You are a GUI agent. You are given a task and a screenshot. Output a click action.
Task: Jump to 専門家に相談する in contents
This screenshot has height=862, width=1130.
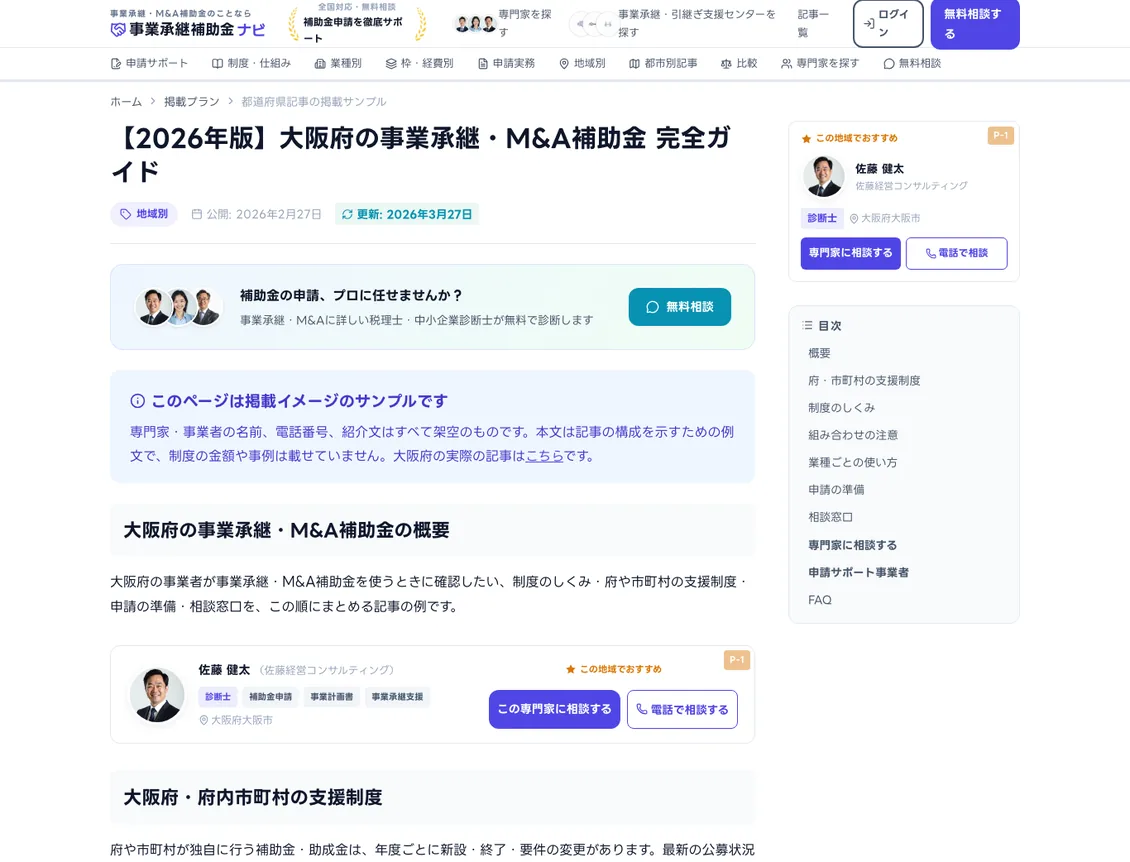[x=853, y=545]
